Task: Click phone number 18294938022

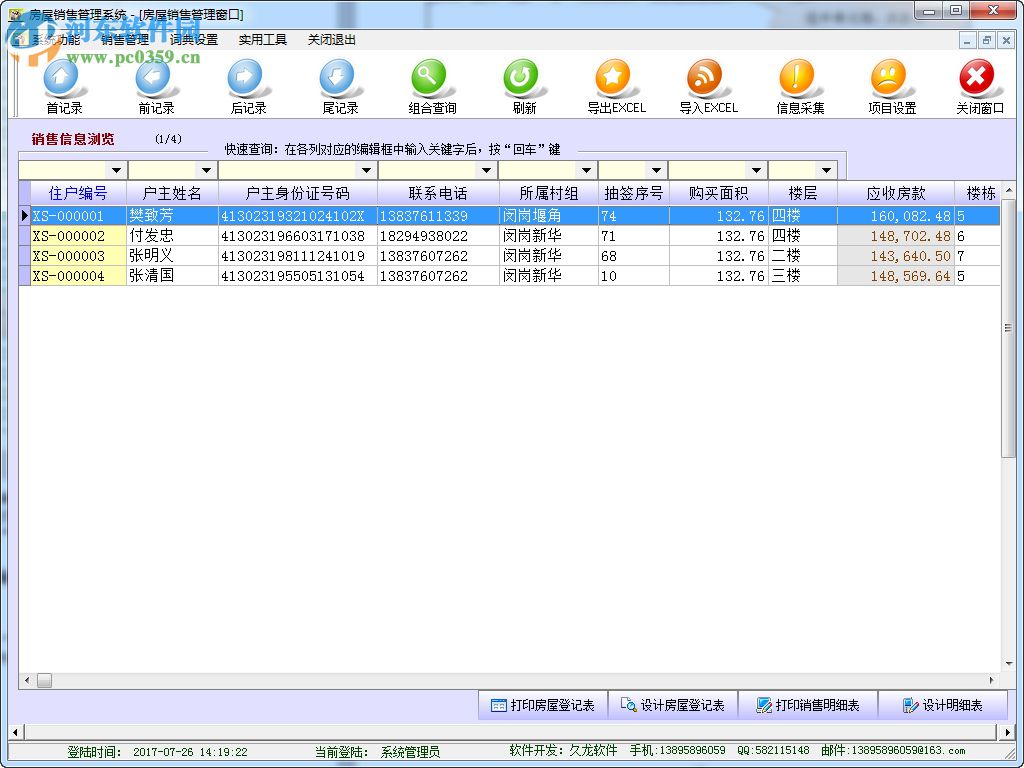Action: [423, 236]
